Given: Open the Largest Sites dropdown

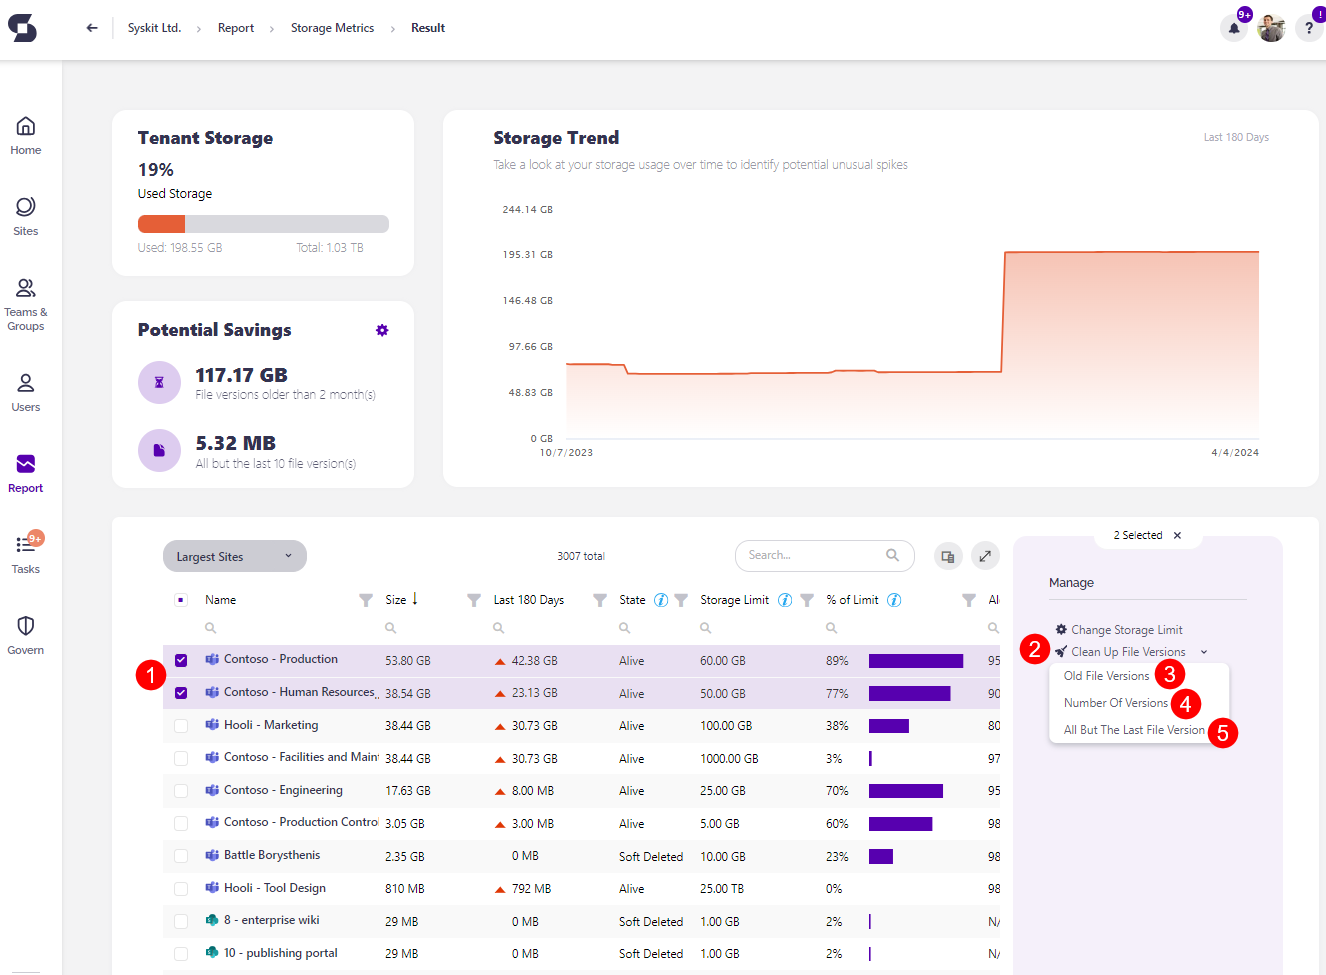Looking at the screenshot, I should [234, 555].
